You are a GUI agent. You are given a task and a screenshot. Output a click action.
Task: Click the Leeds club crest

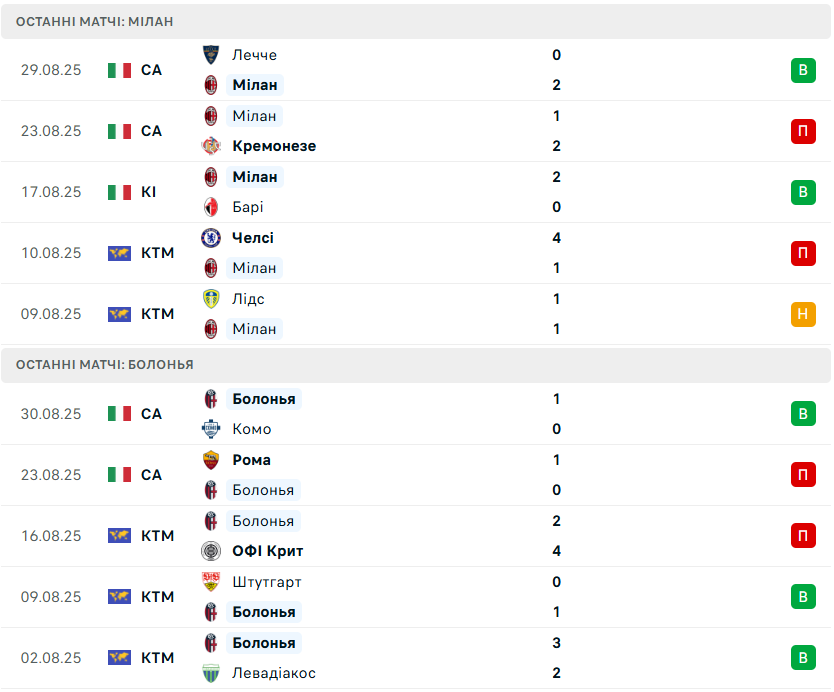click(x=211, y=299)
